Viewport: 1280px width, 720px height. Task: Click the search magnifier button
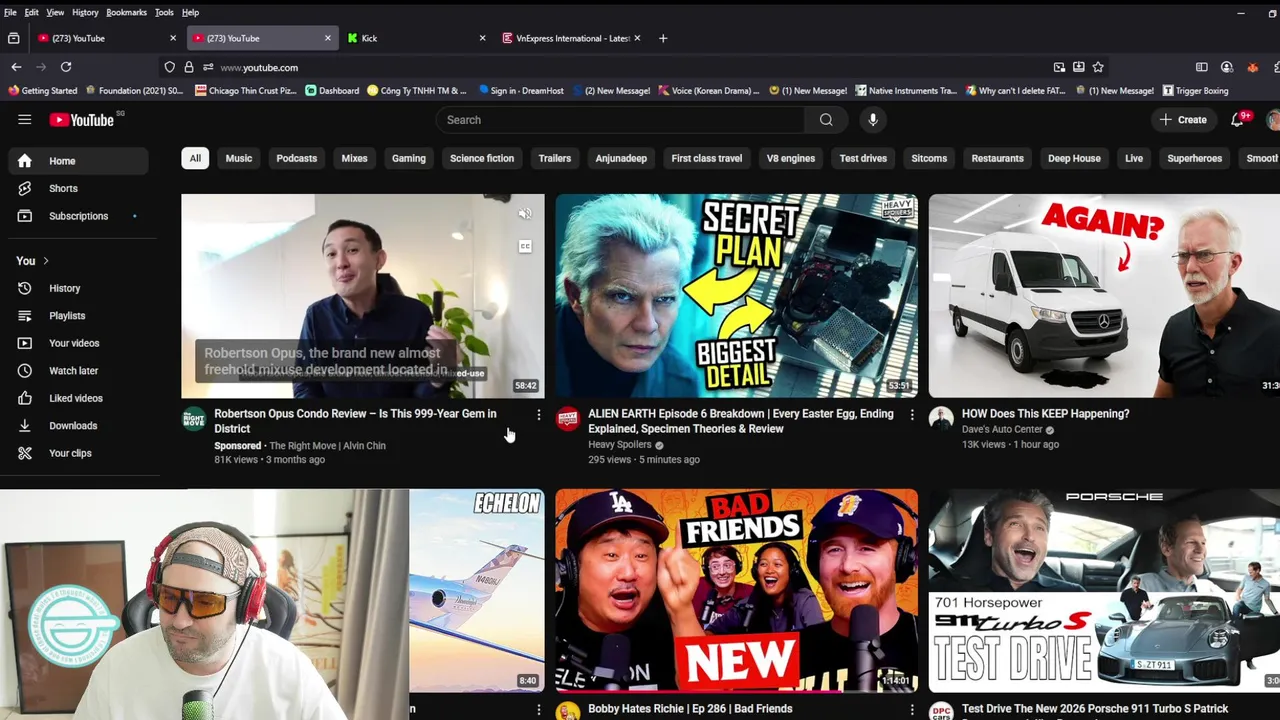coord(826,120)
